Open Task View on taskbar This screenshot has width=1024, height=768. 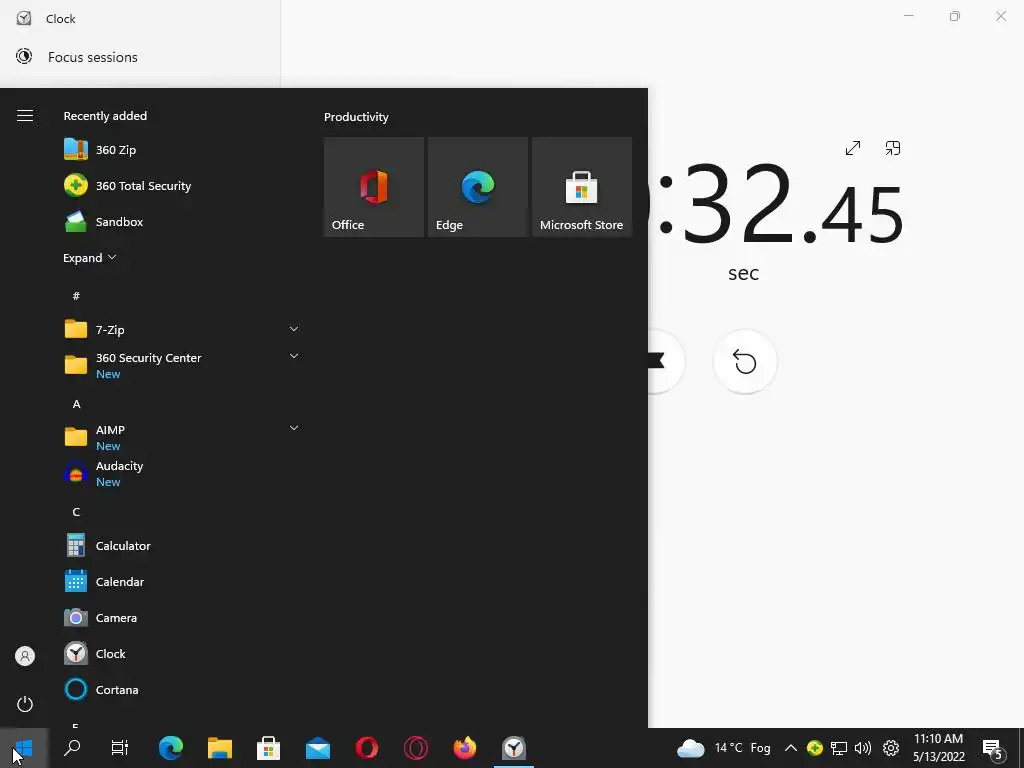120,748
